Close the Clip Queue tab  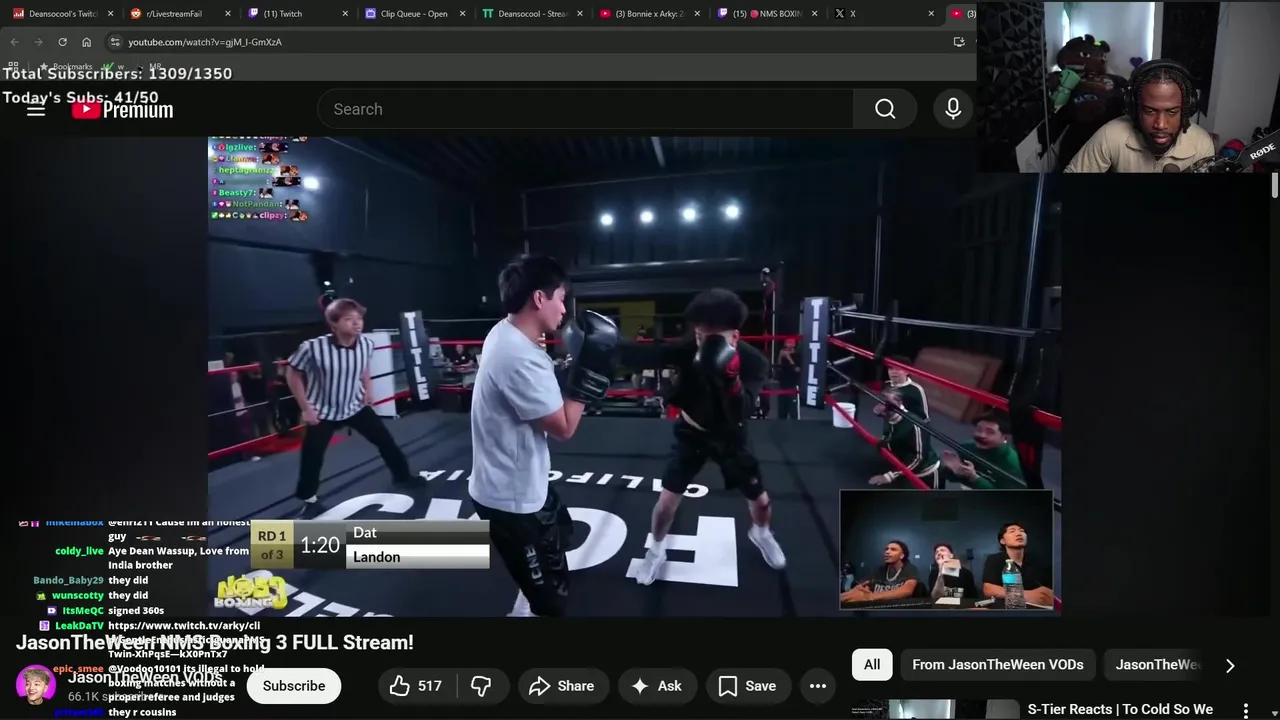(463, 14)
